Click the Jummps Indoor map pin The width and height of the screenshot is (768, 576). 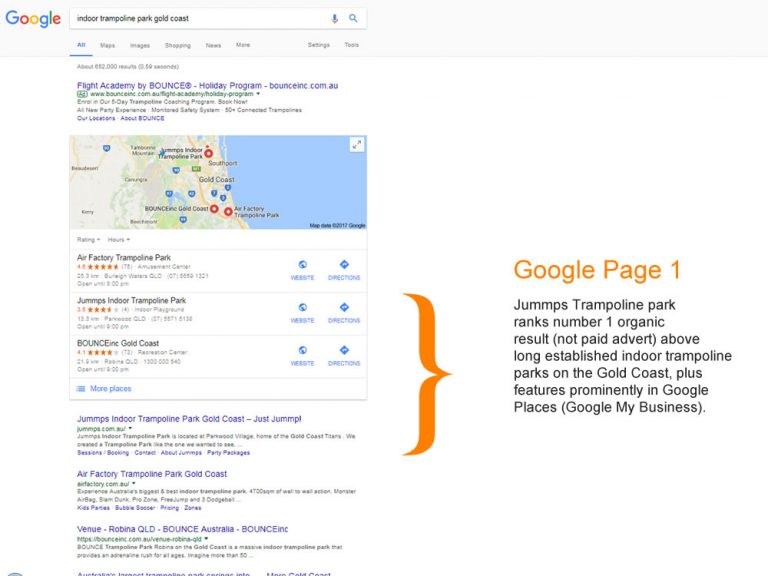[x=208, y=155]
